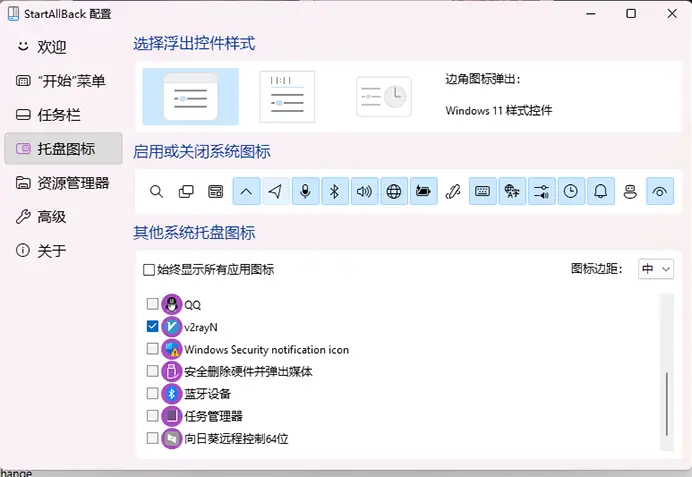Toggle the Touch keyboard system icon
The width and height of the screenshot is (692, 477).
(x=483, y=192)
